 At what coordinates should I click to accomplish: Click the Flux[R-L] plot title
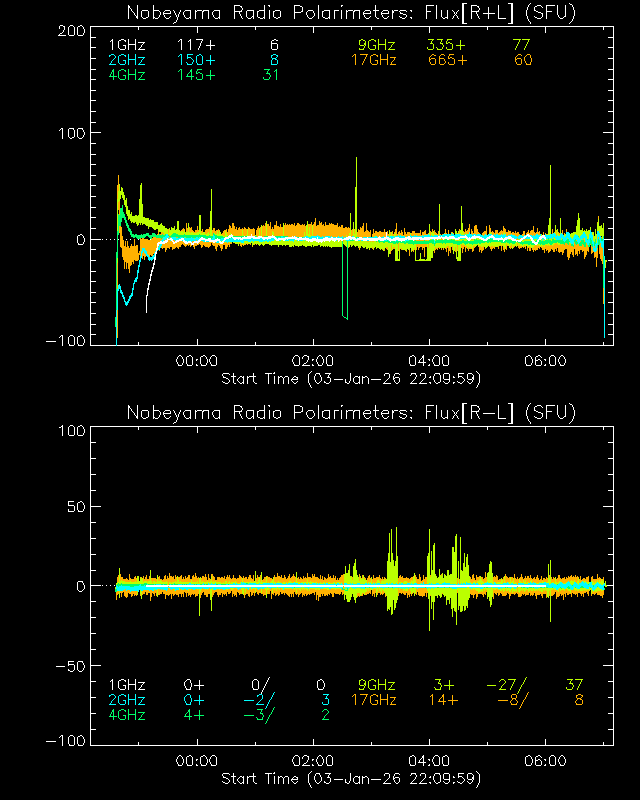pos(350,413)
